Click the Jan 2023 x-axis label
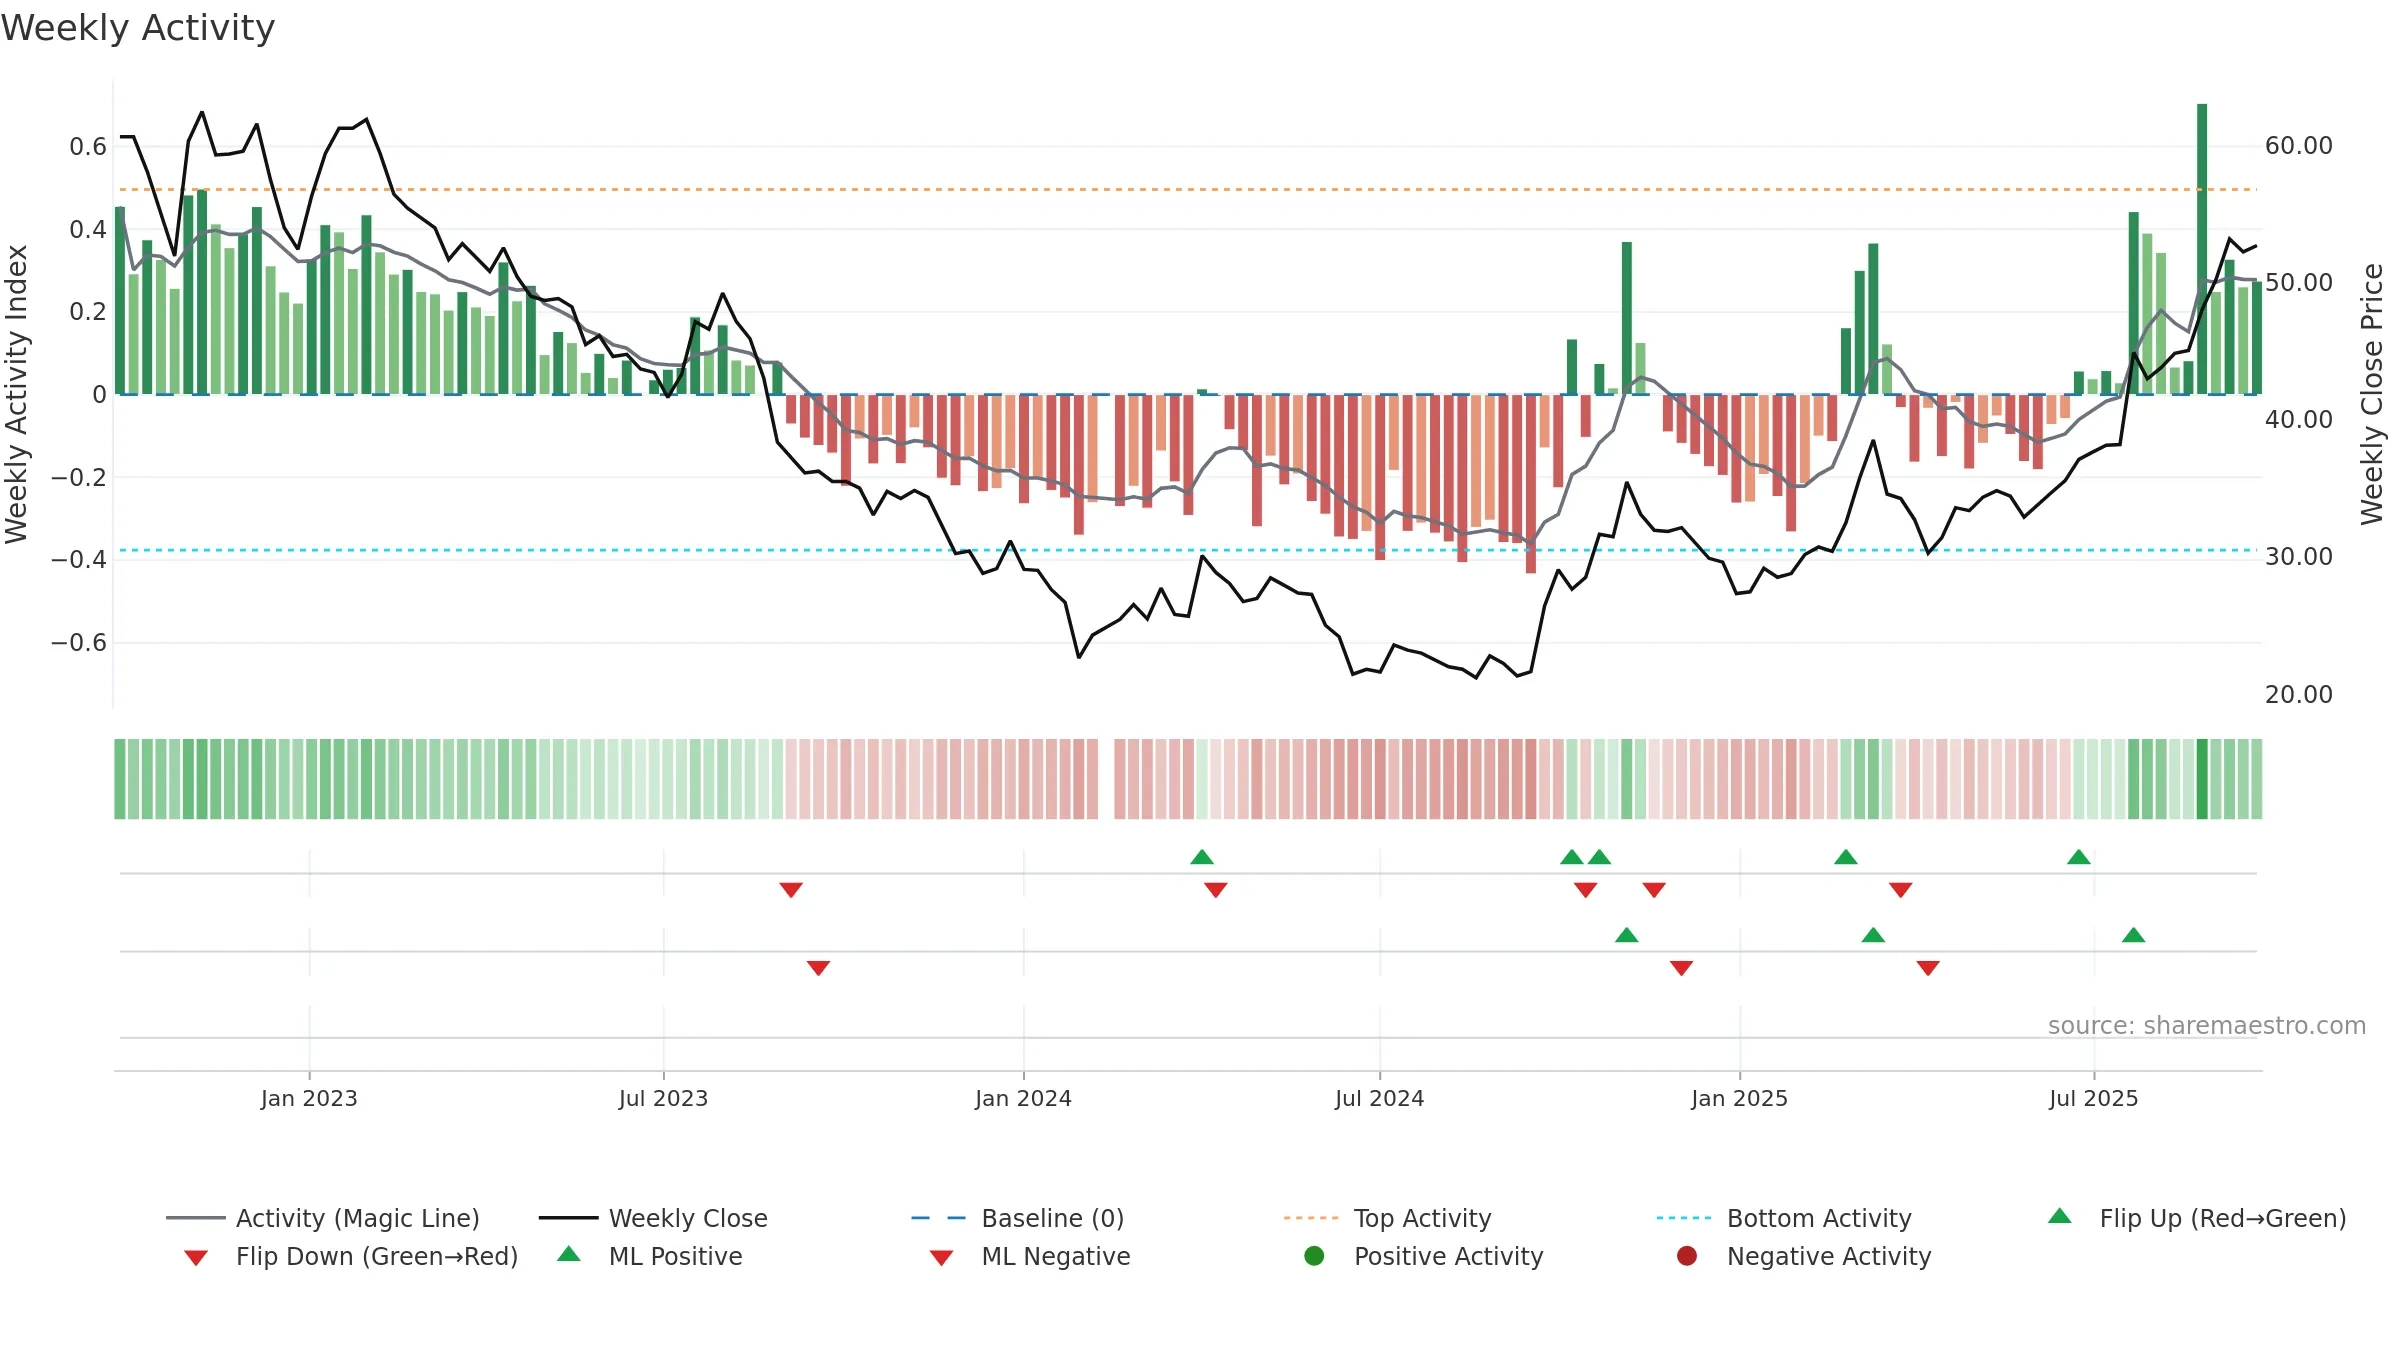This screenshot has height=1350, width=2400. click(x=309, y=1098)
